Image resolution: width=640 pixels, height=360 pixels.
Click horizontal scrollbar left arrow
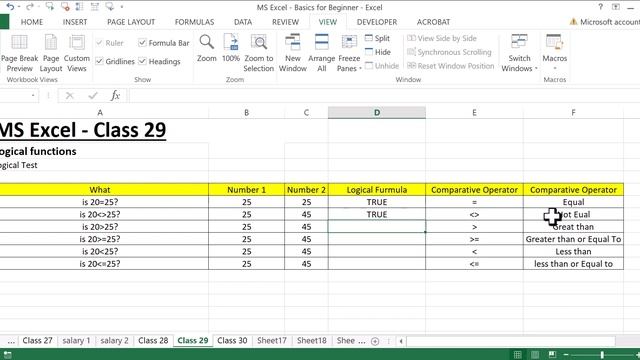(401, 341)
